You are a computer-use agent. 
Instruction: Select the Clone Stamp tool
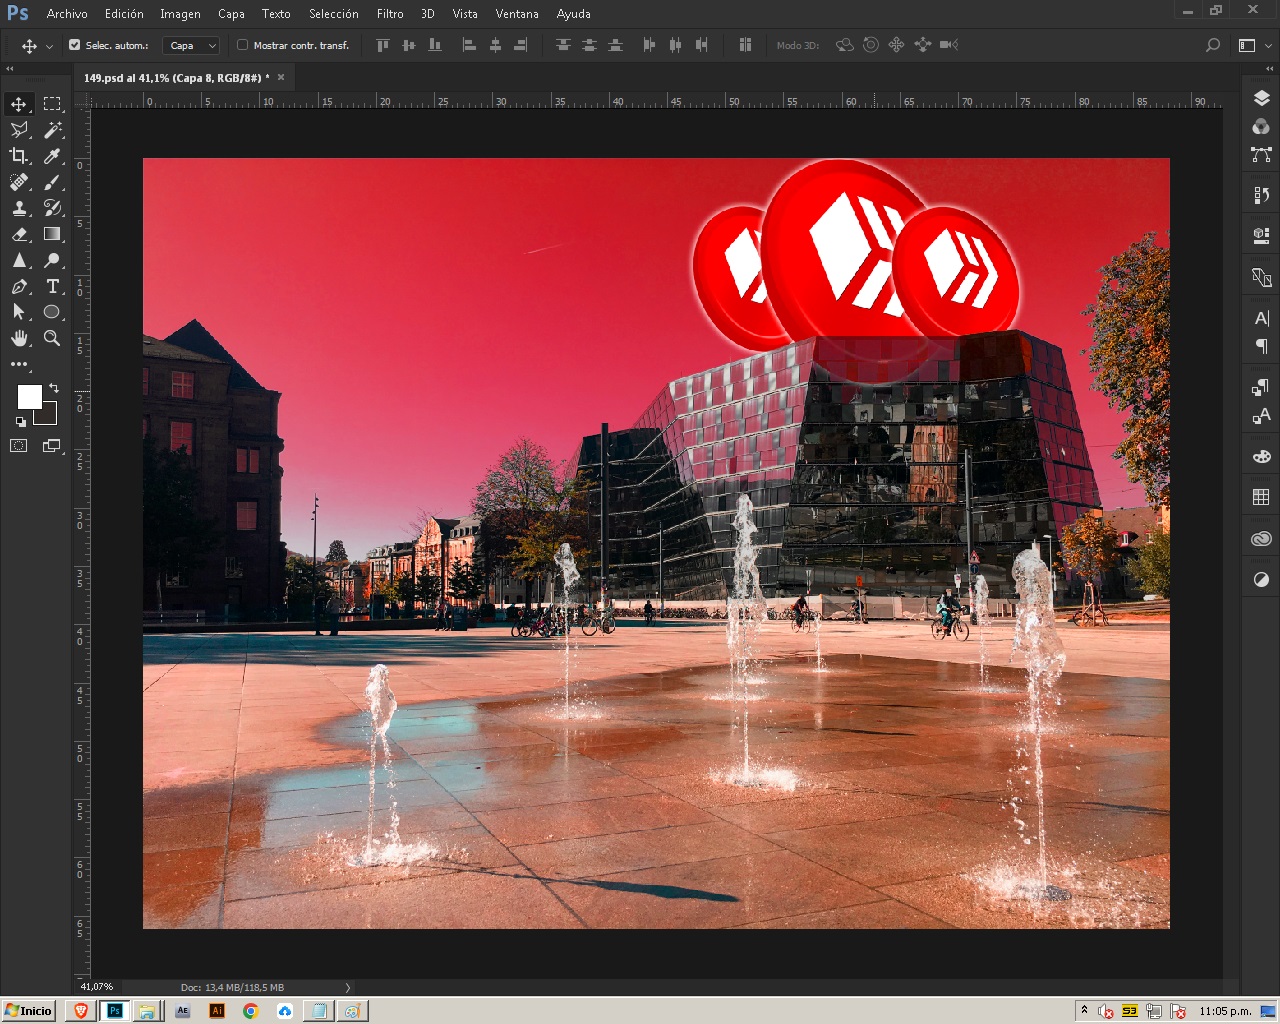[19, 208]
